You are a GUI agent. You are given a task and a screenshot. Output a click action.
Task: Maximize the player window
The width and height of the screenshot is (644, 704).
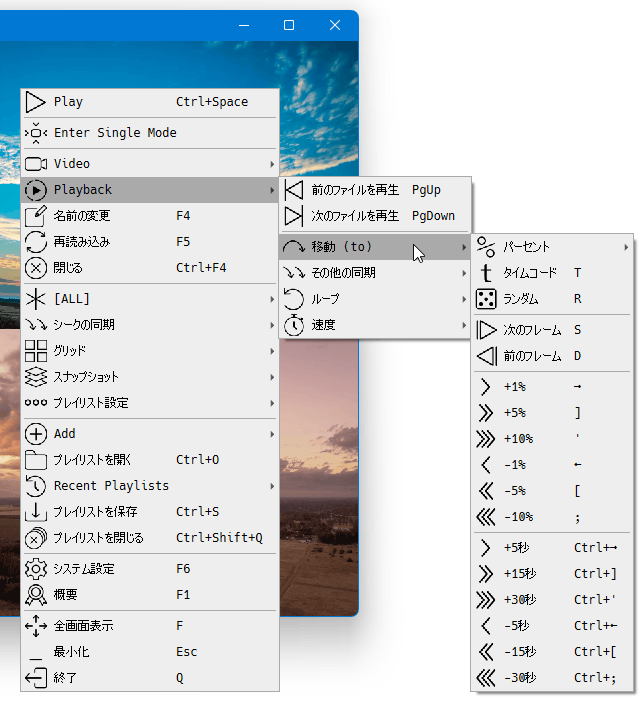(x=289, y=25)
